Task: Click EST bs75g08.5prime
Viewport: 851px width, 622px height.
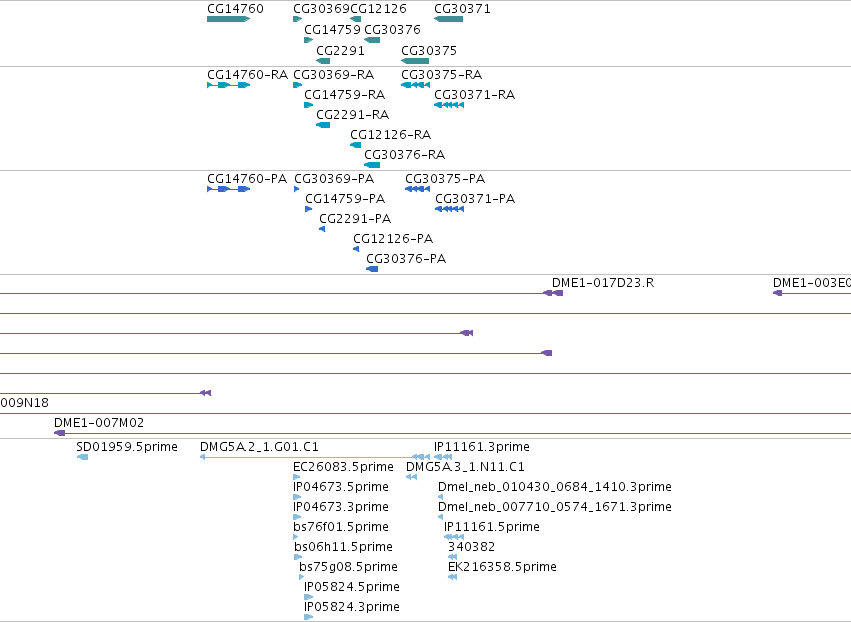Action: (348, 567)
